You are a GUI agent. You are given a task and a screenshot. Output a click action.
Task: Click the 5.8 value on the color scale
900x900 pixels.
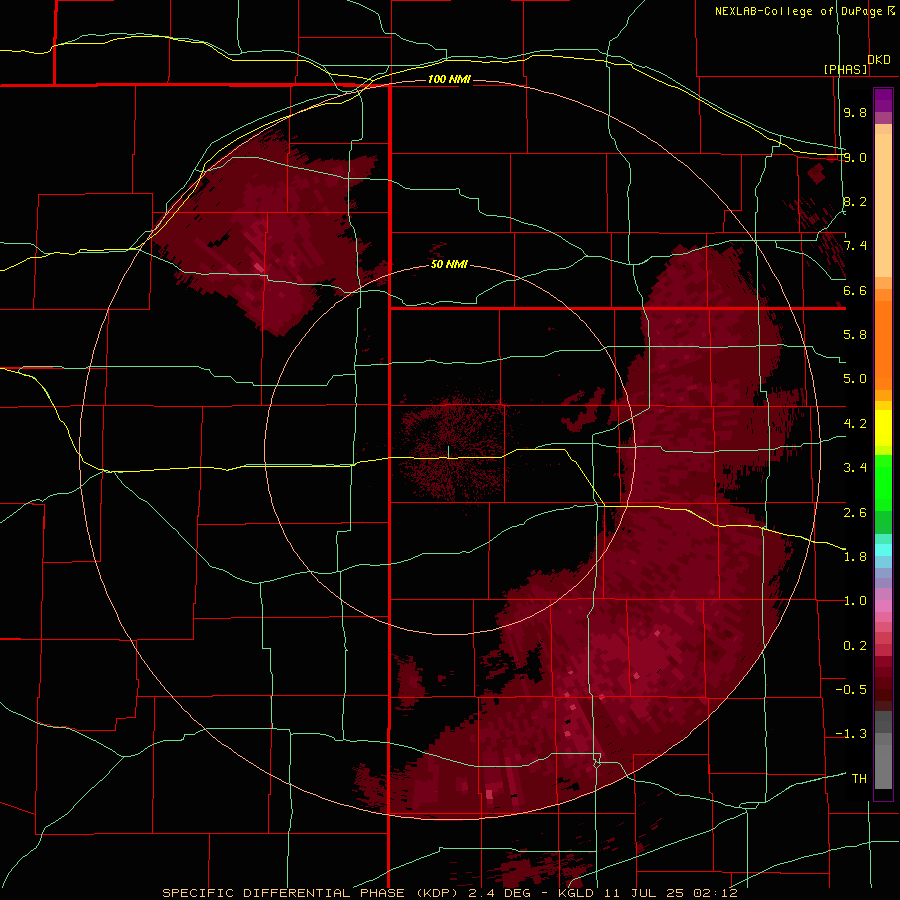(855, 335)
